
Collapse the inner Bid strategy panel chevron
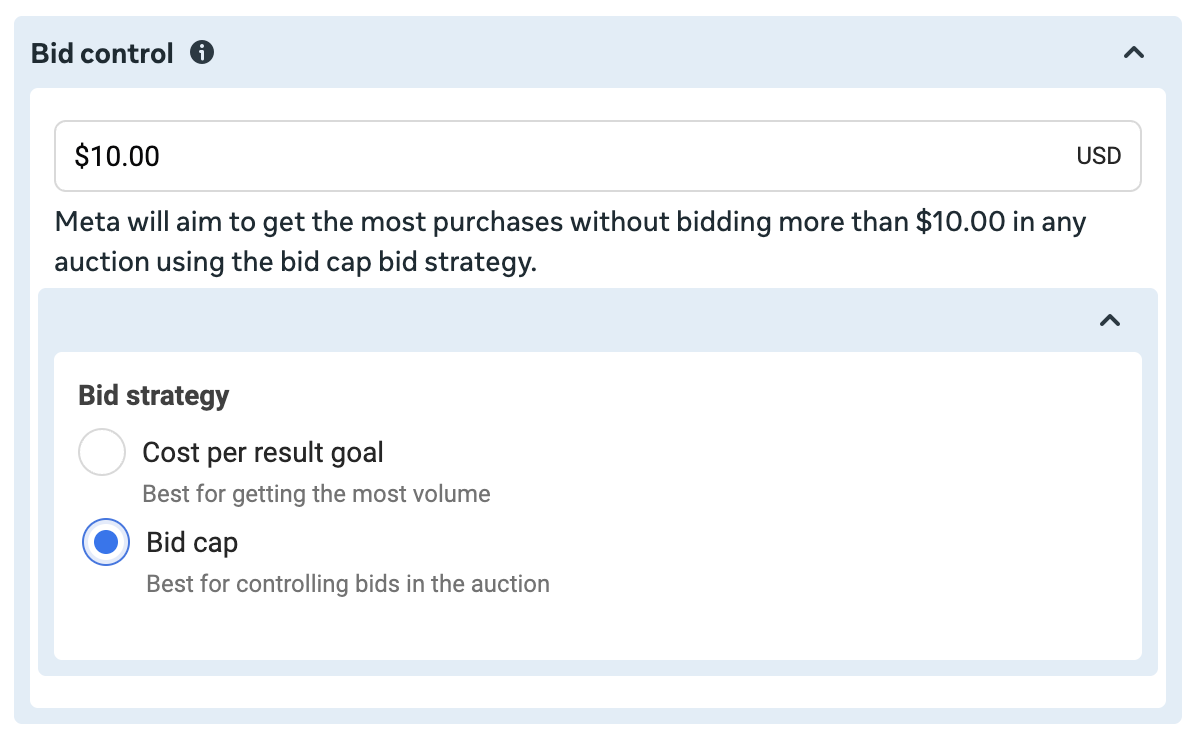(x=1109, y=321)
